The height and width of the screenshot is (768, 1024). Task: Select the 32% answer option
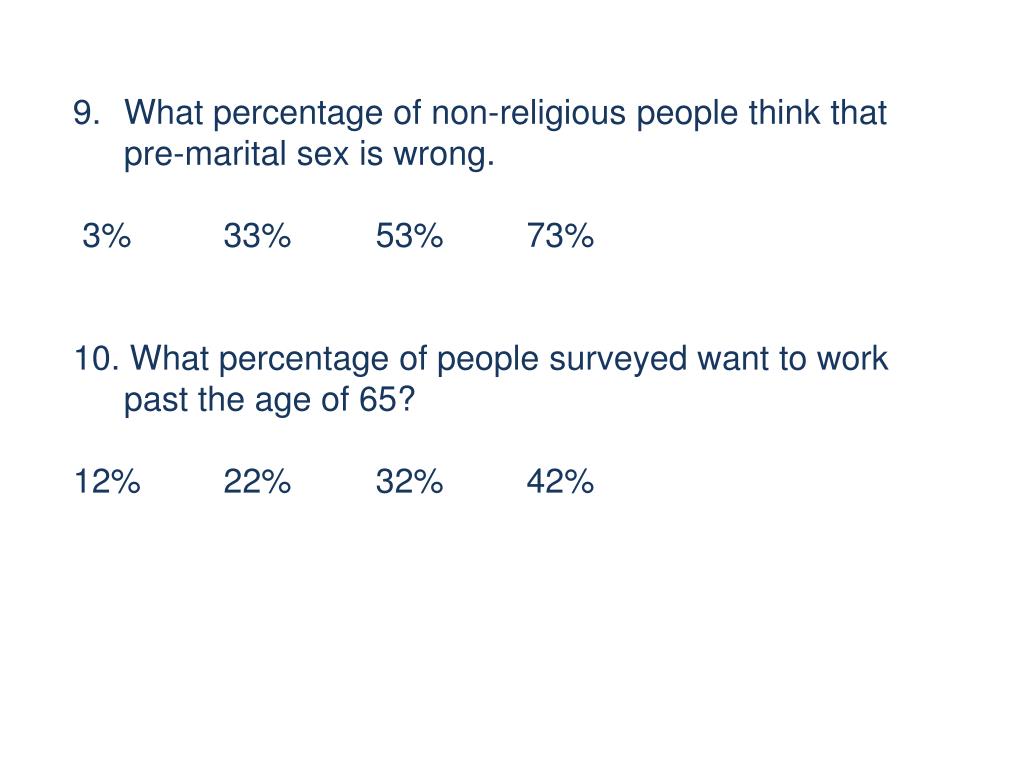(x=409, y=482)
